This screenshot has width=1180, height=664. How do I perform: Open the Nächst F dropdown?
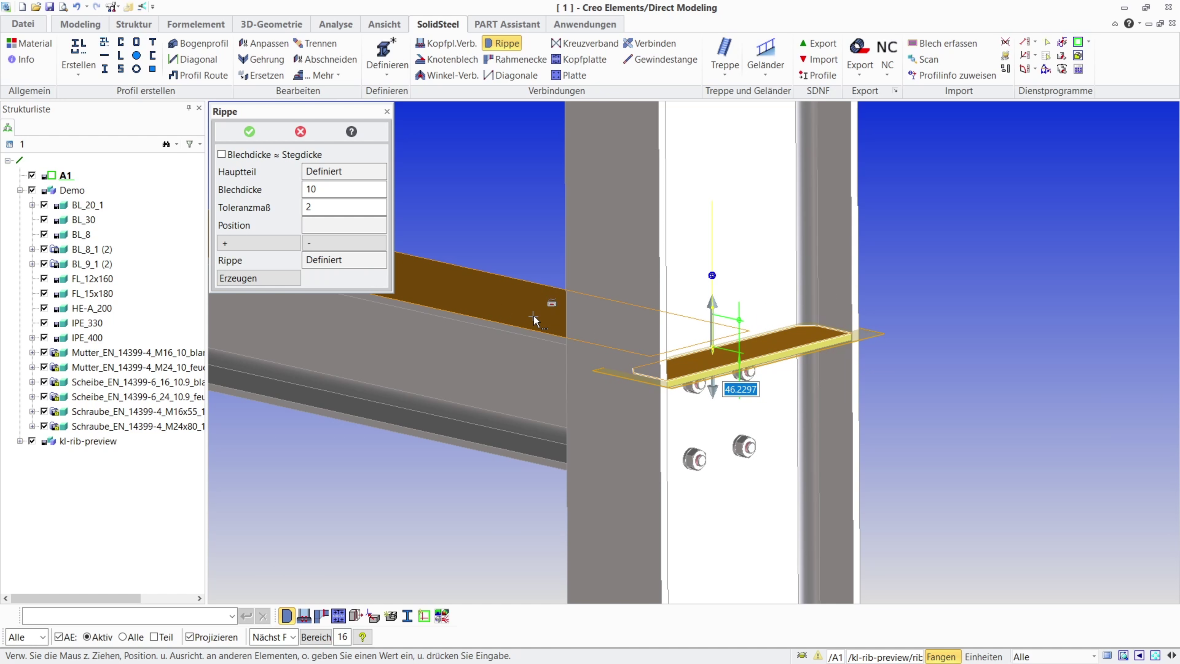[273, 637]
